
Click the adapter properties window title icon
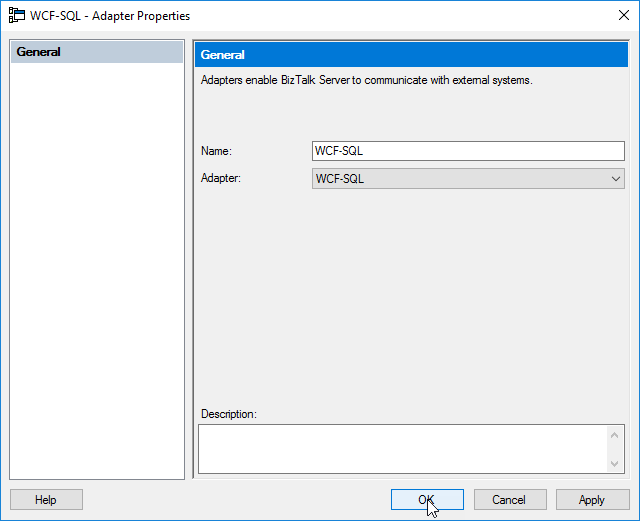point(17,16)
